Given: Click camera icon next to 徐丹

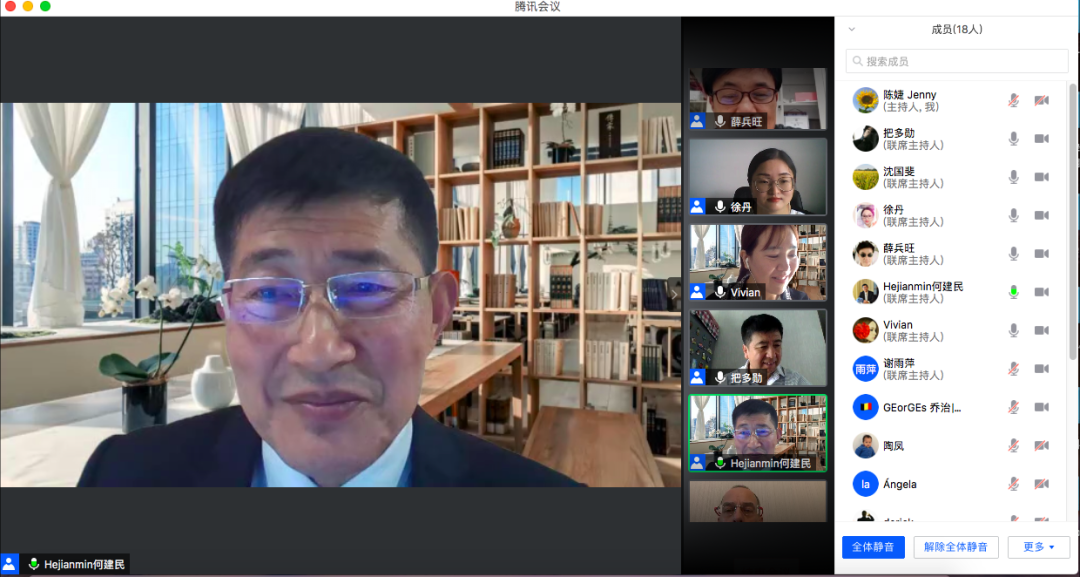Looking at the screenshot, I should coord(1041,215).
